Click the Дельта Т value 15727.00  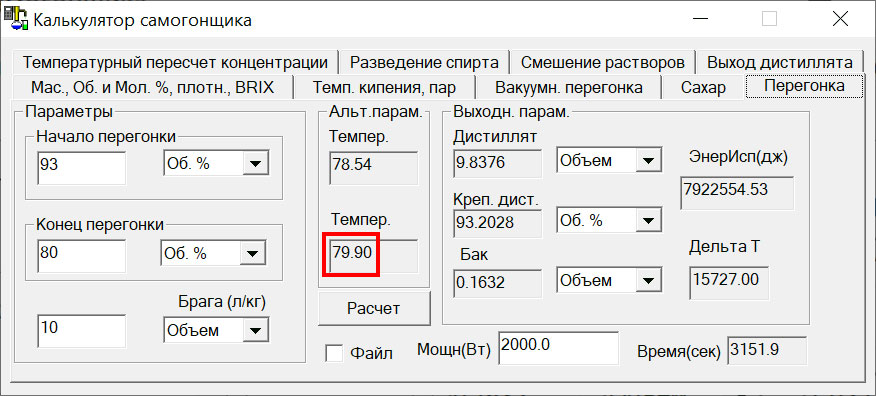pos(729,283)
